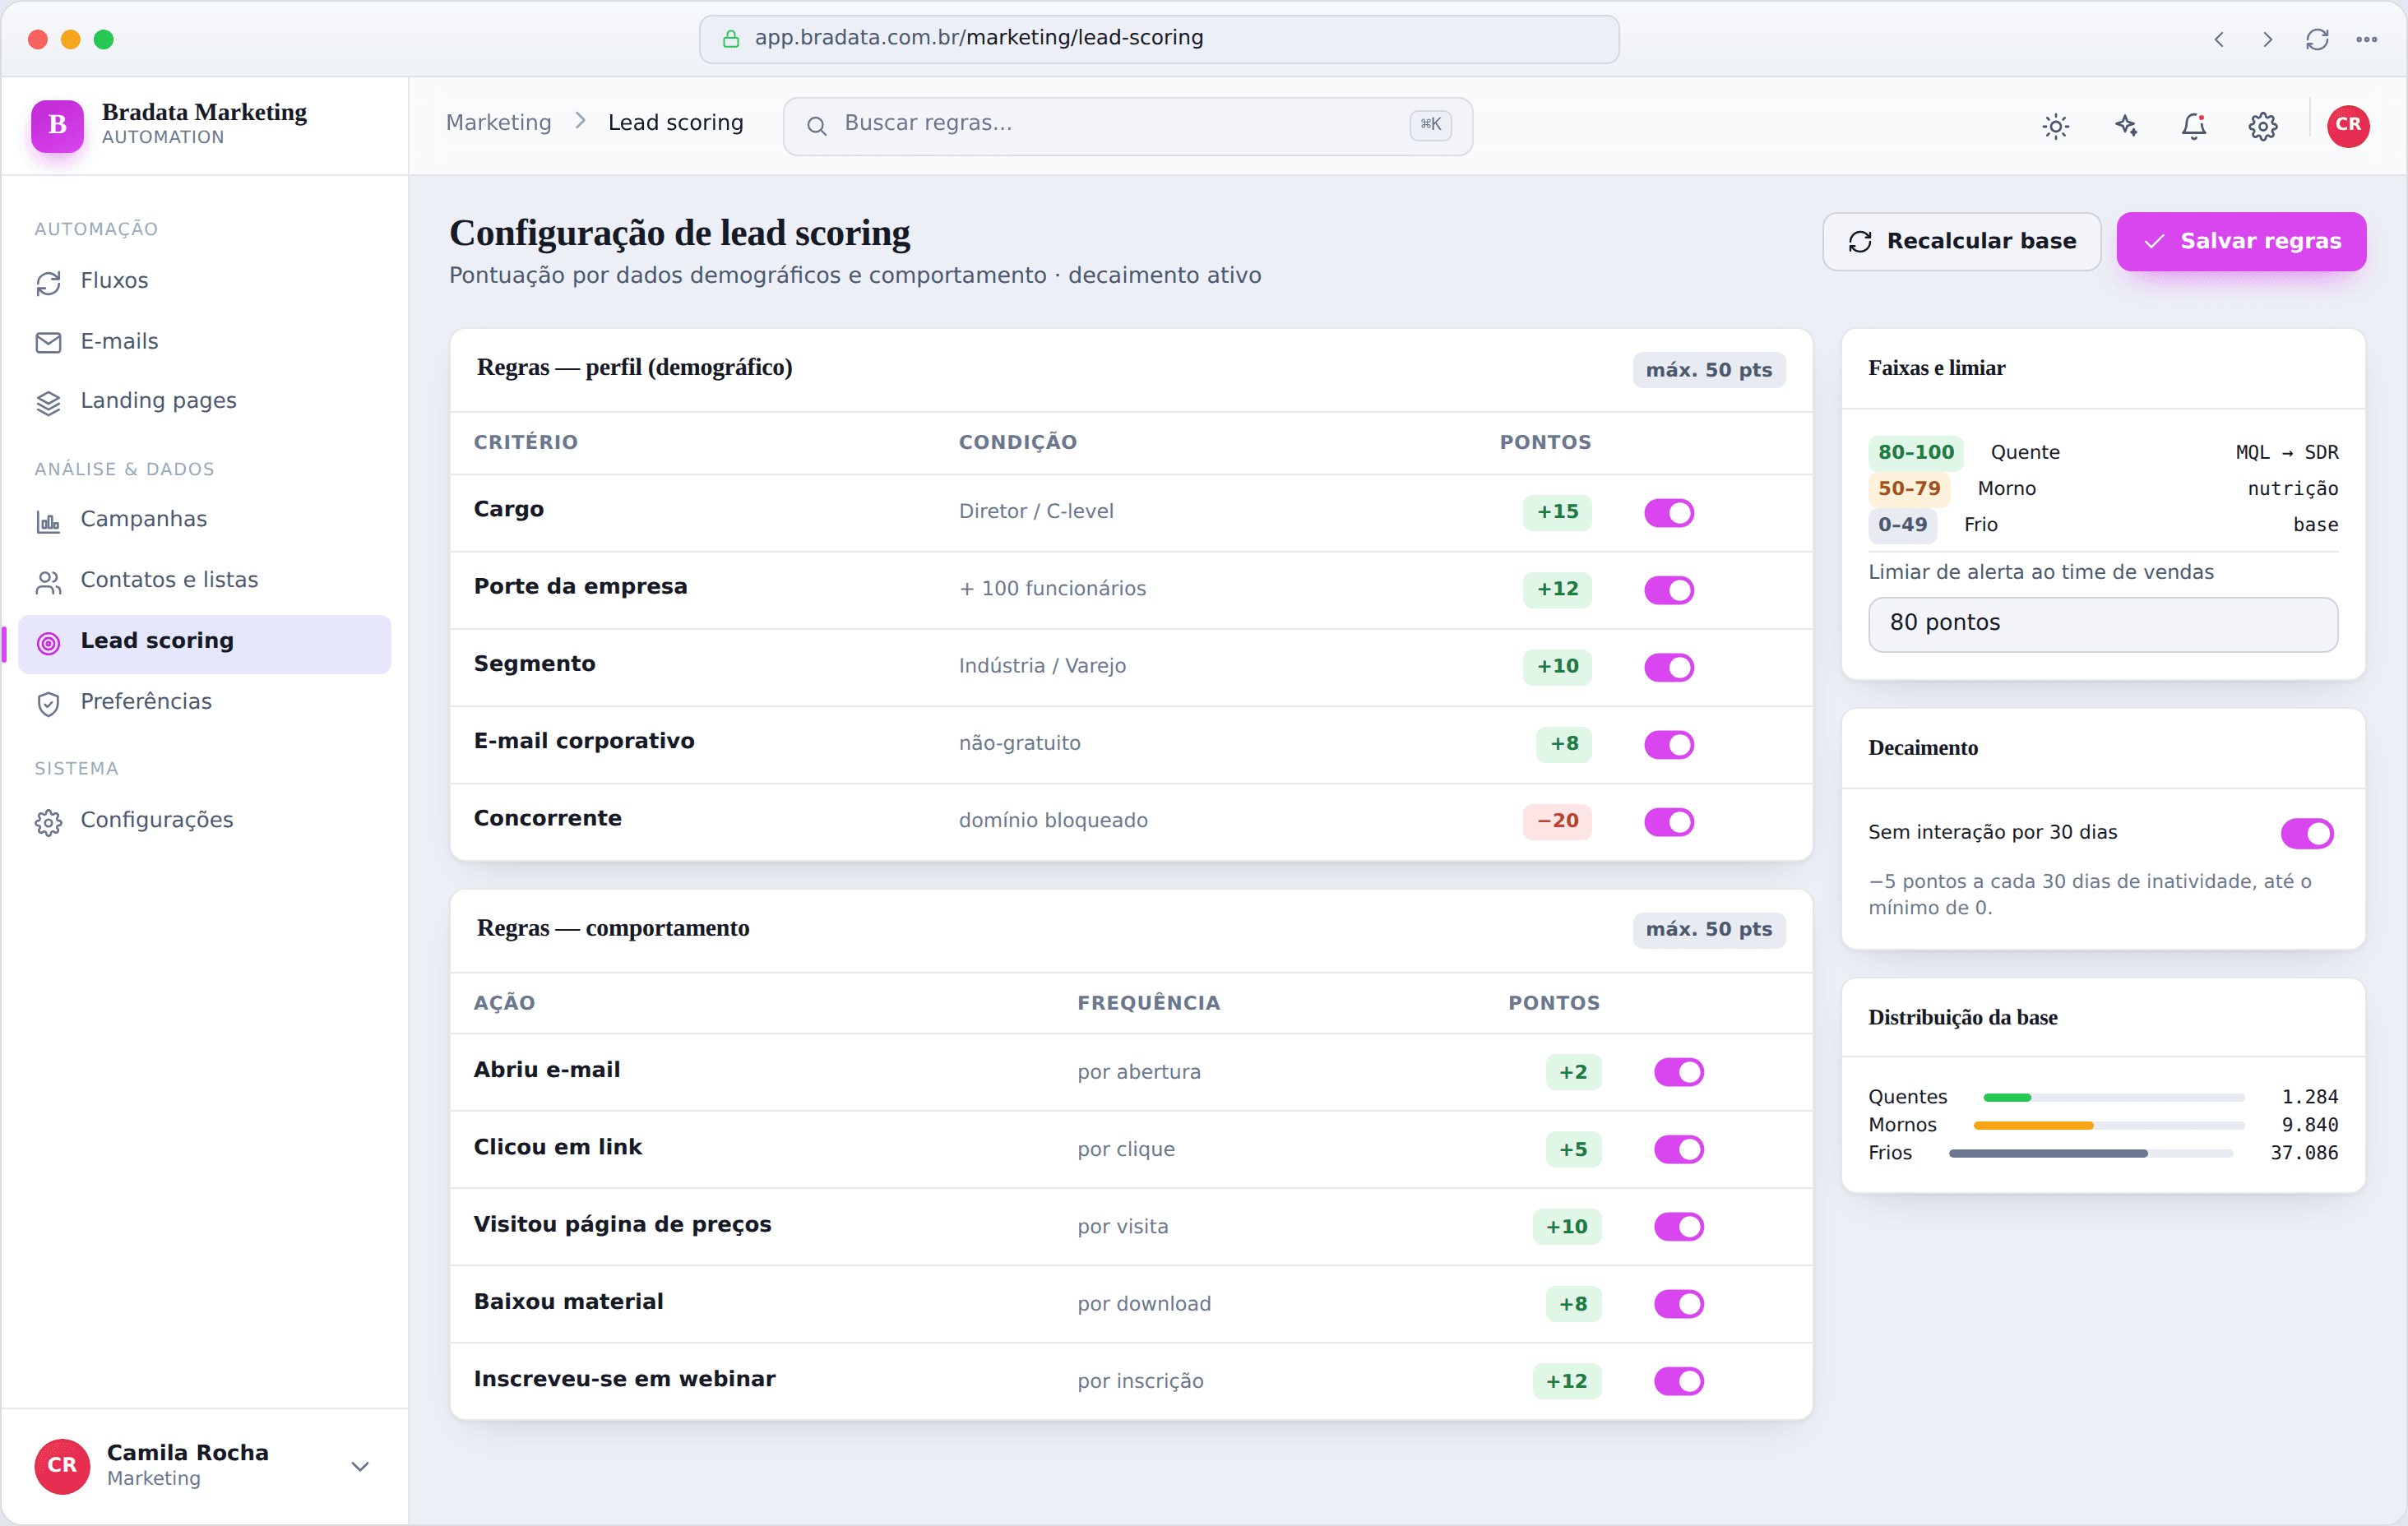The image size is (2408, 1526).
Task: Disable the Porte da empresa toggle
Action: click(x=1669, y=590)
